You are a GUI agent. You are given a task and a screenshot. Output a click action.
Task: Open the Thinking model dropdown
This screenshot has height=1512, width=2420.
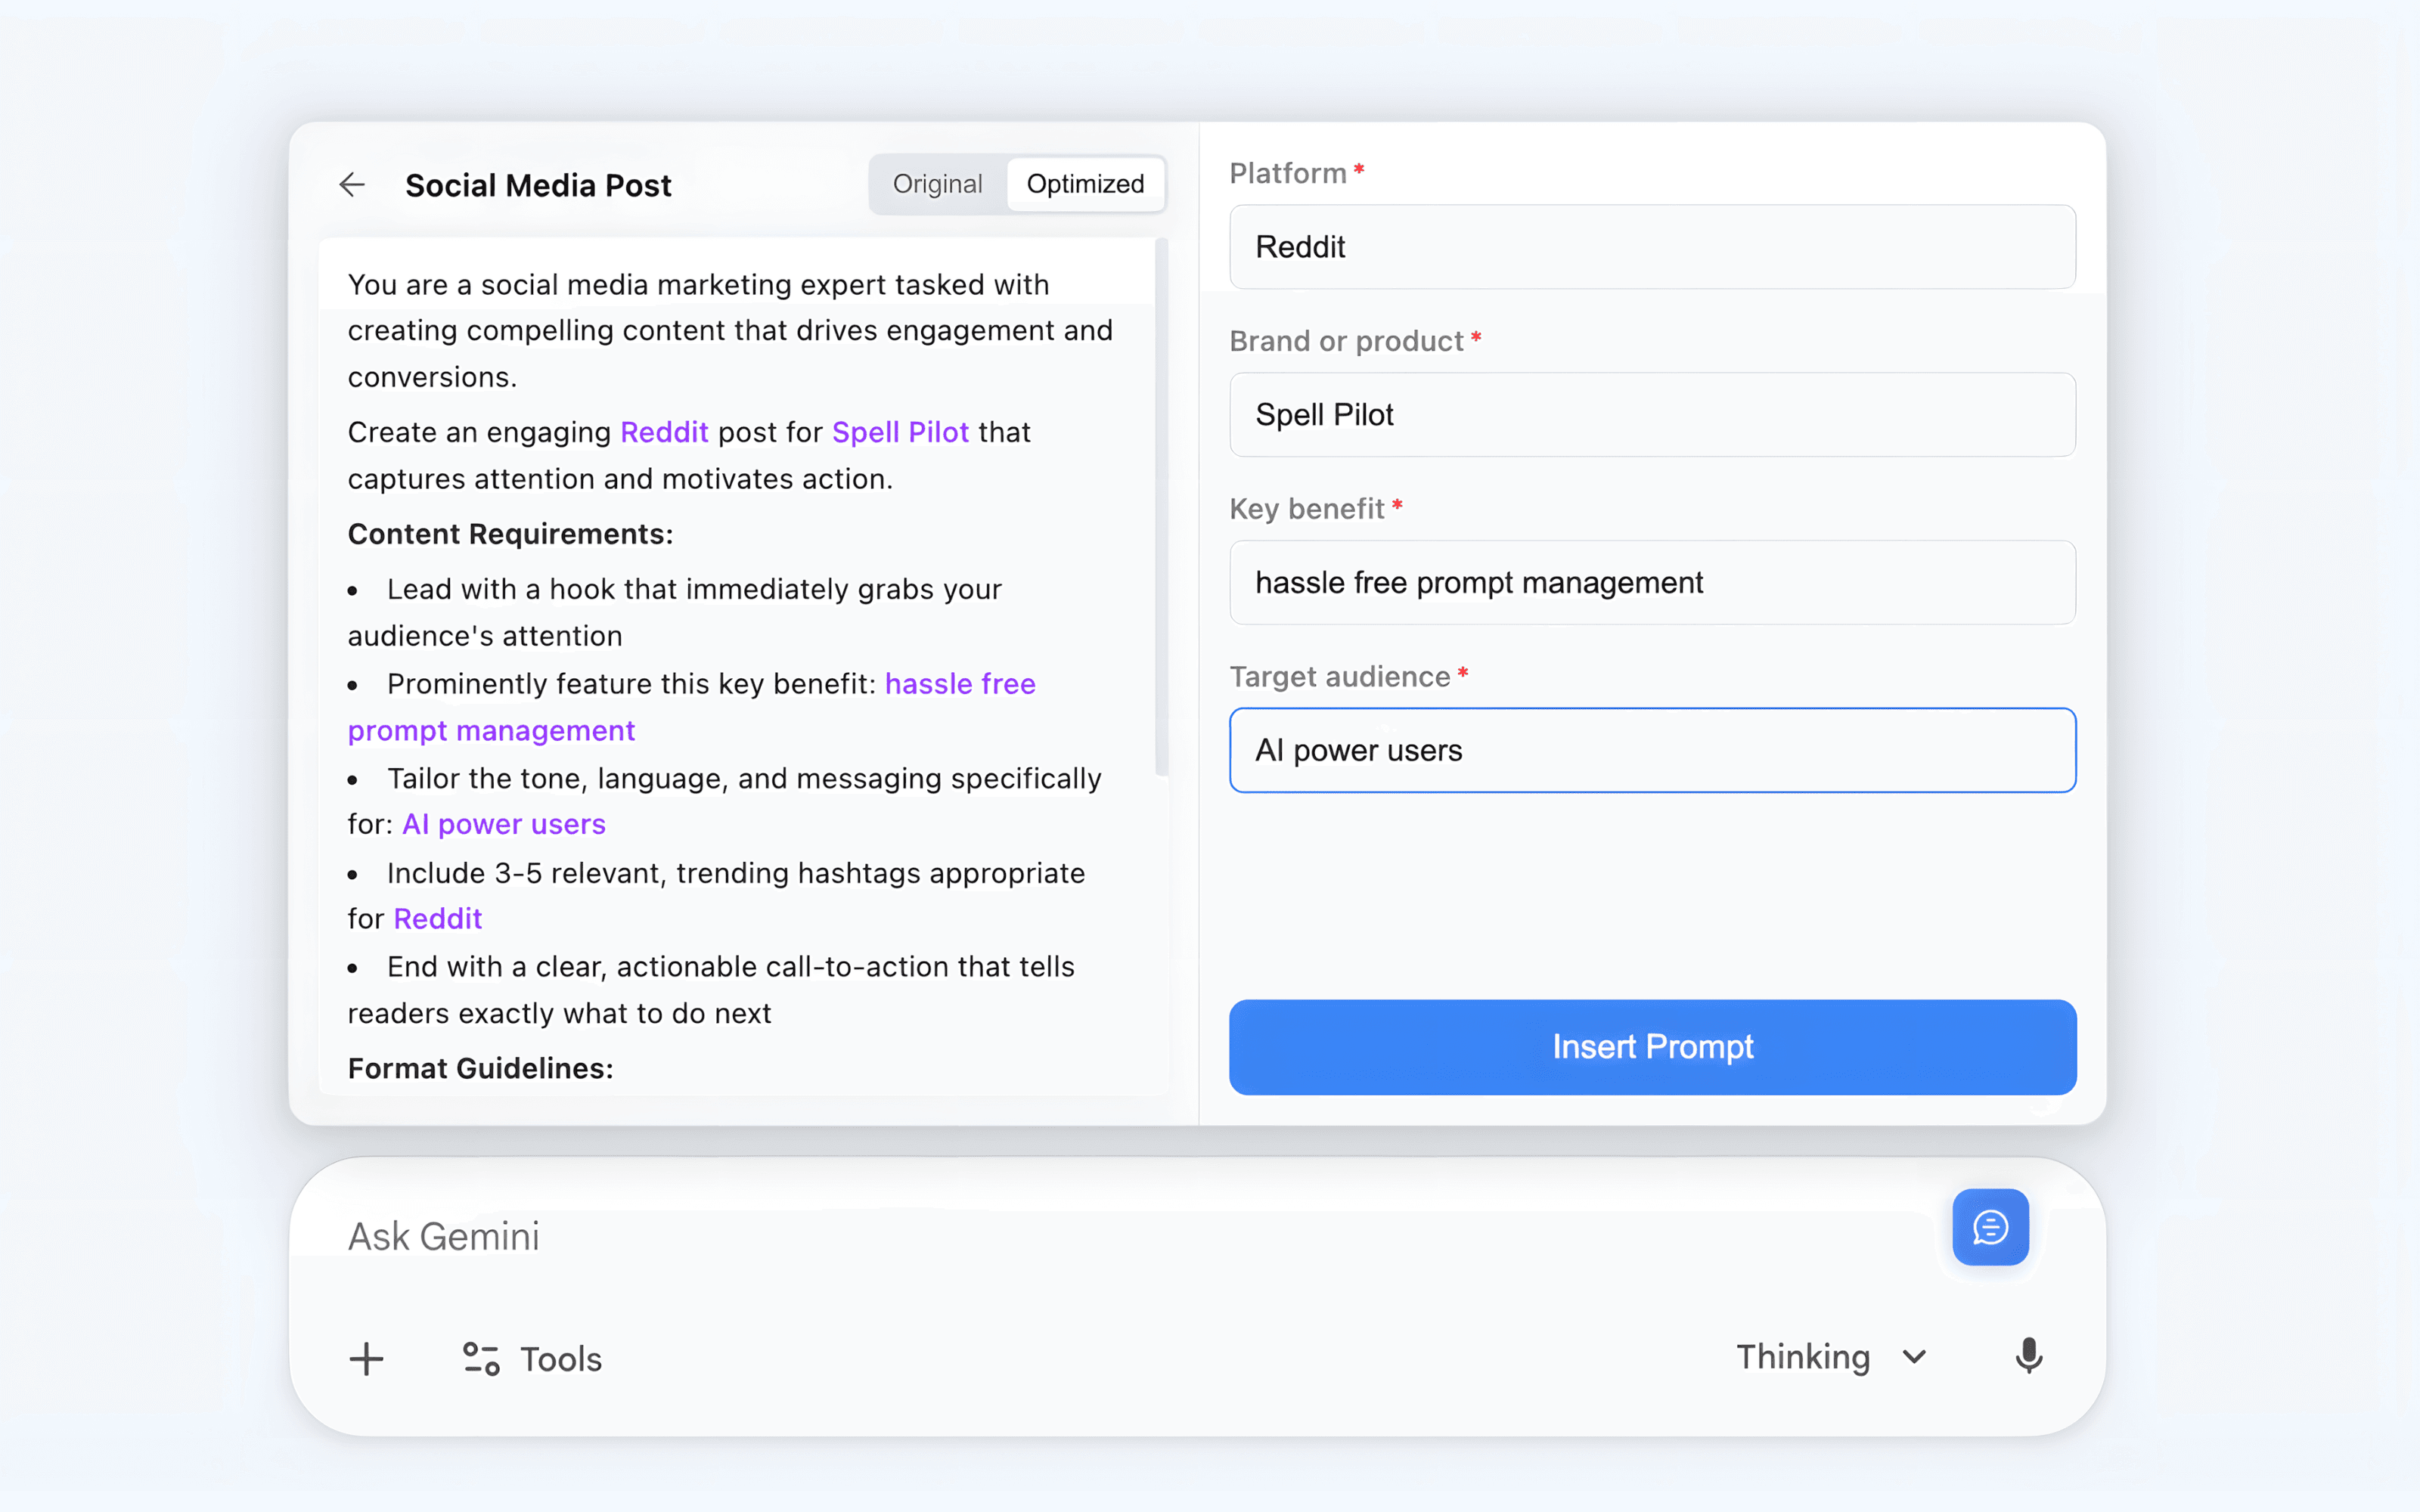1832,1356
